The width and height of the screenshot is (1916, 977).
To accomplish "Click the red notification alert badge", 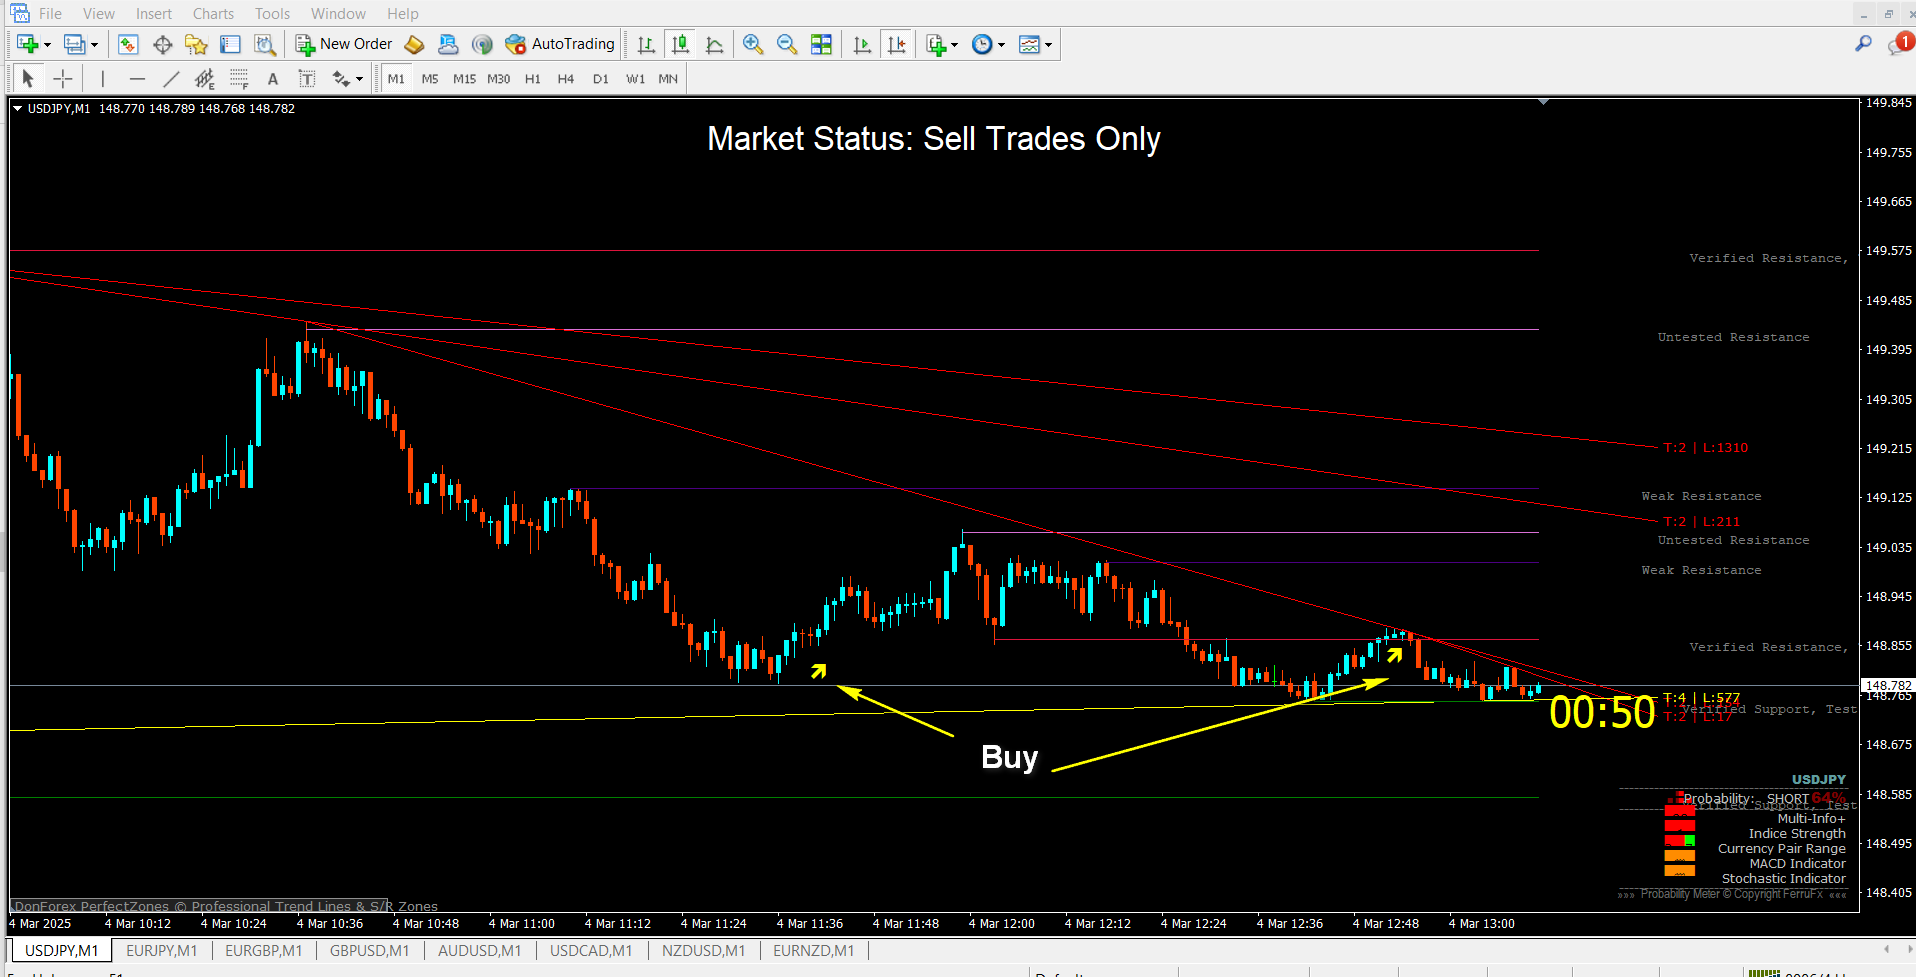I will (1904, 42).
